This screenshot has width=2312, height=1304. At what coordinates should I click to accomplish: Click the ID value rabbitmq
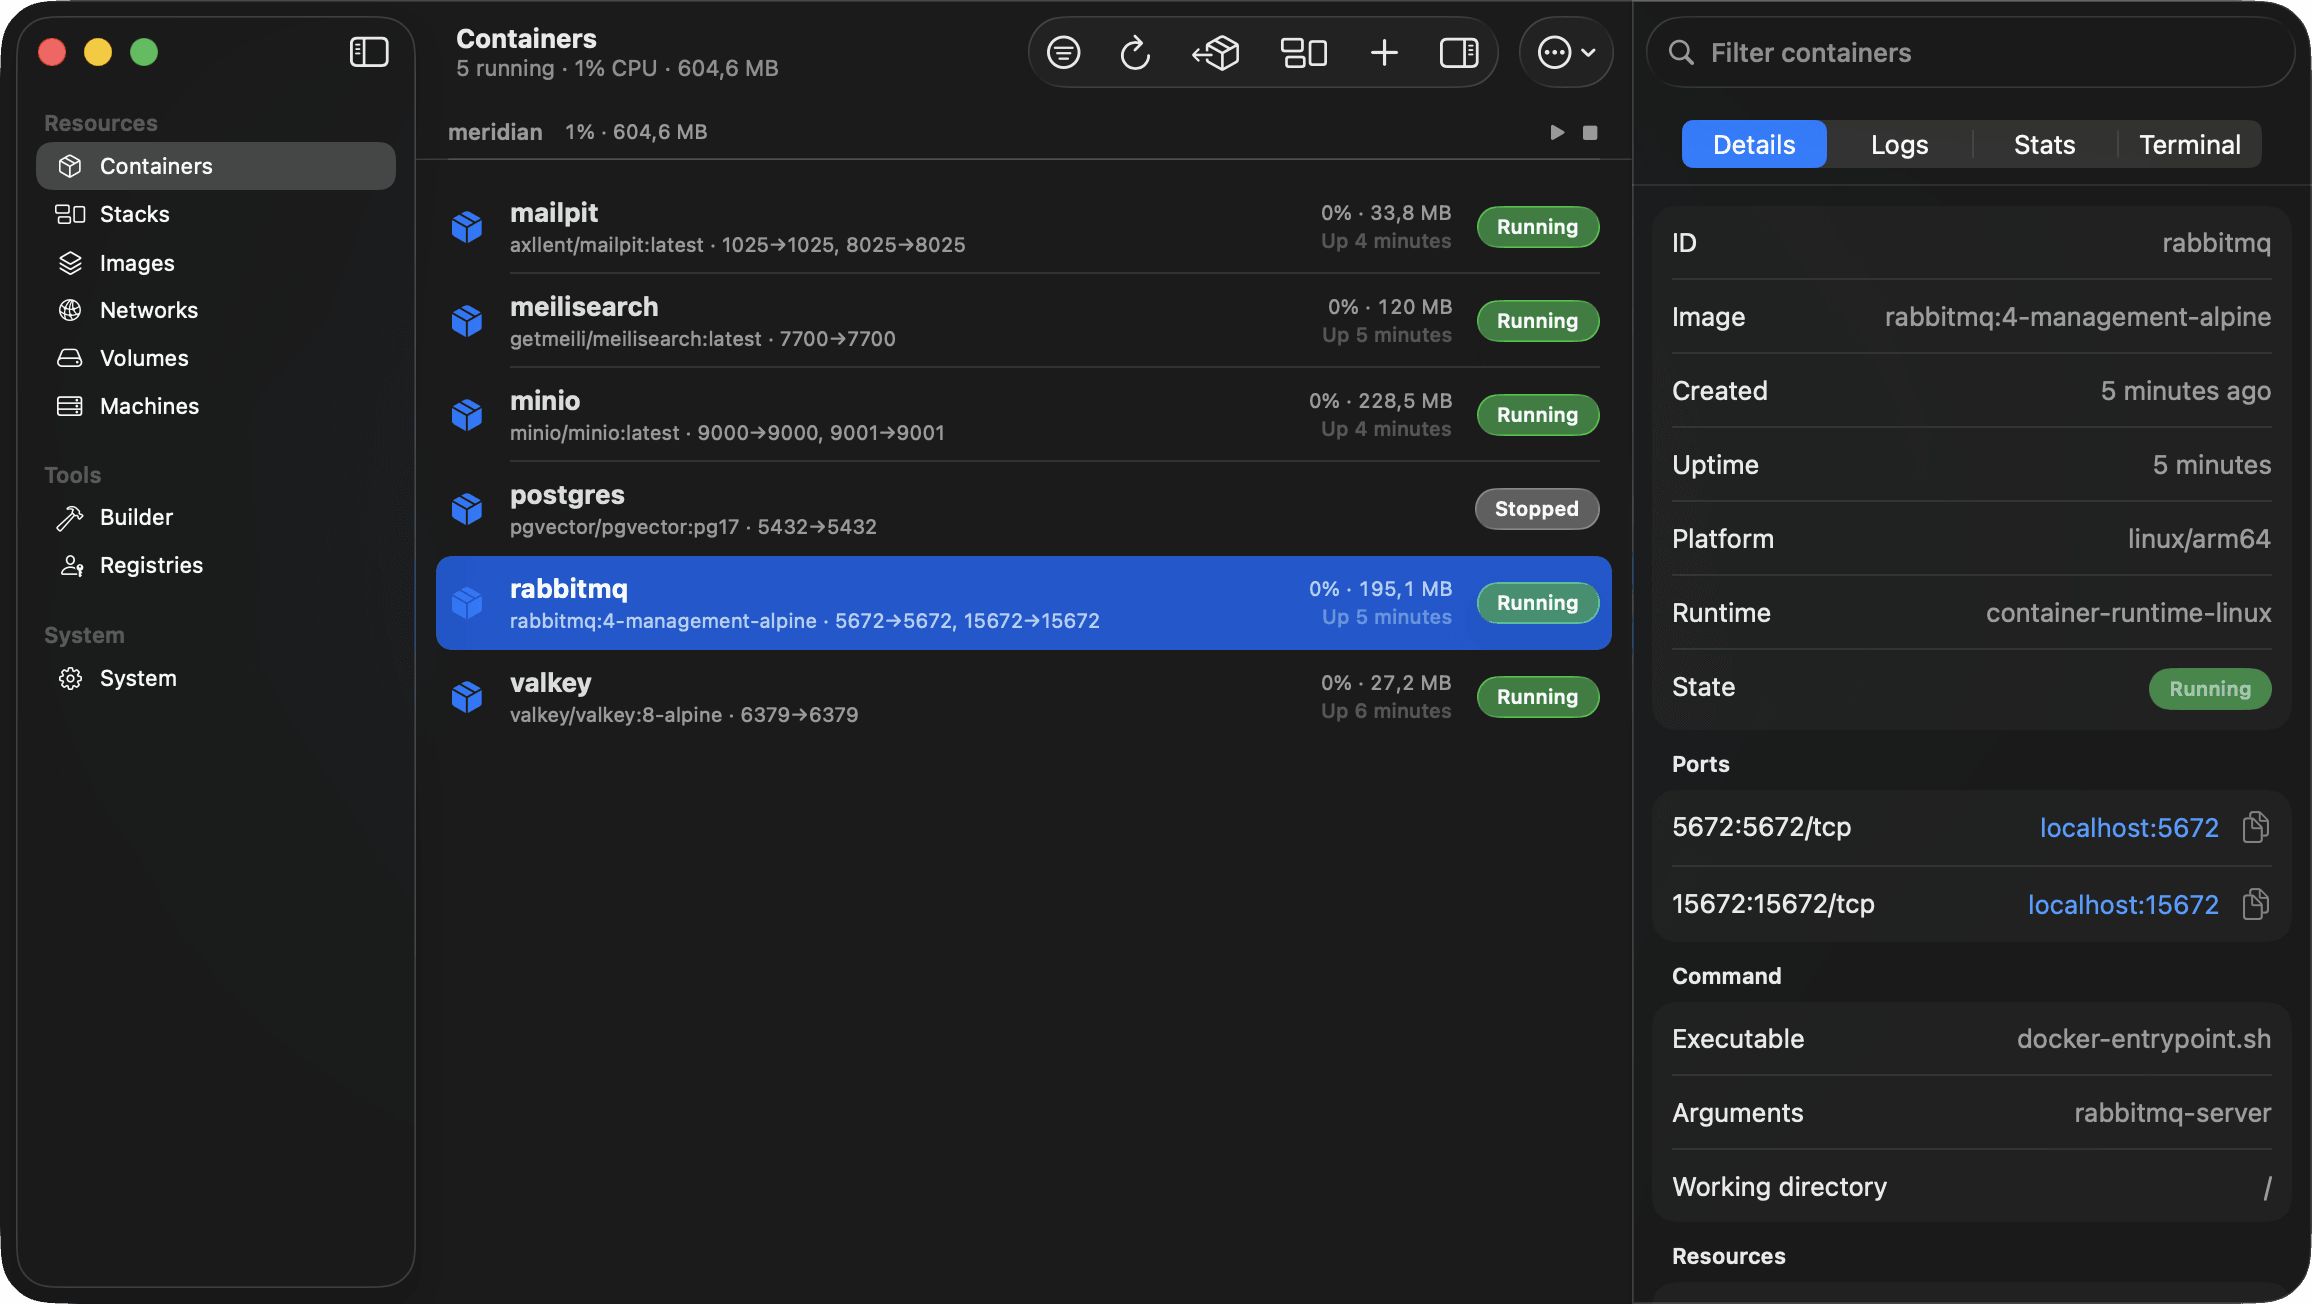tap(2216, 243)
